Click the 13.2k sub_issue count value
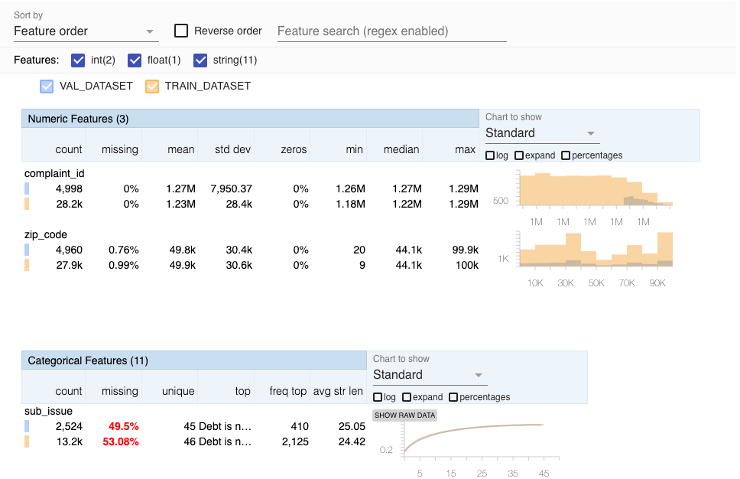Screen dimensions: 740x479 click(69, 442)
